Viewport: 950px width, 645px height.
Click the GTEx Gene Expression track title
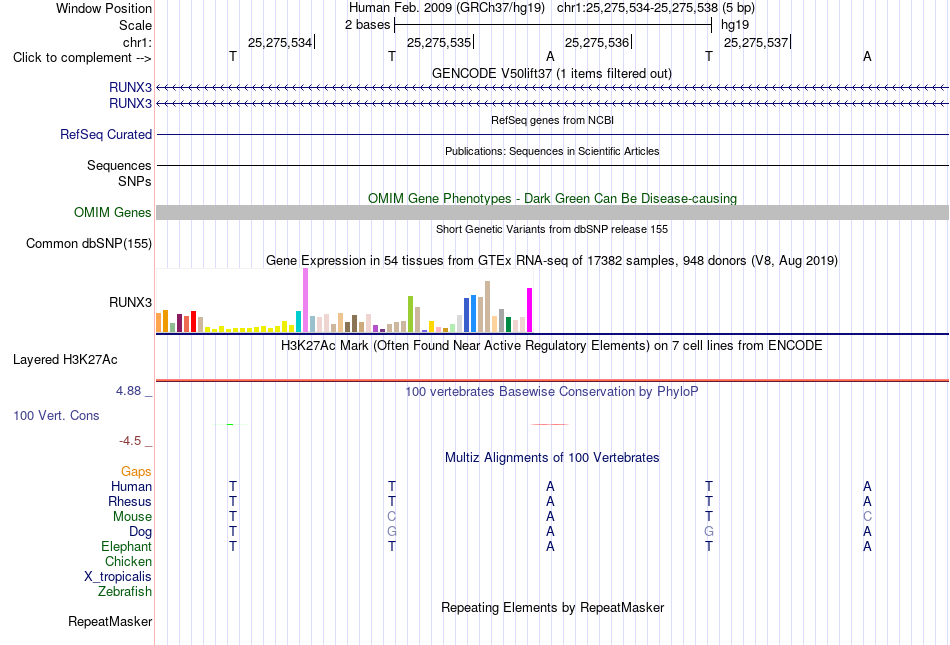(552, 260)
